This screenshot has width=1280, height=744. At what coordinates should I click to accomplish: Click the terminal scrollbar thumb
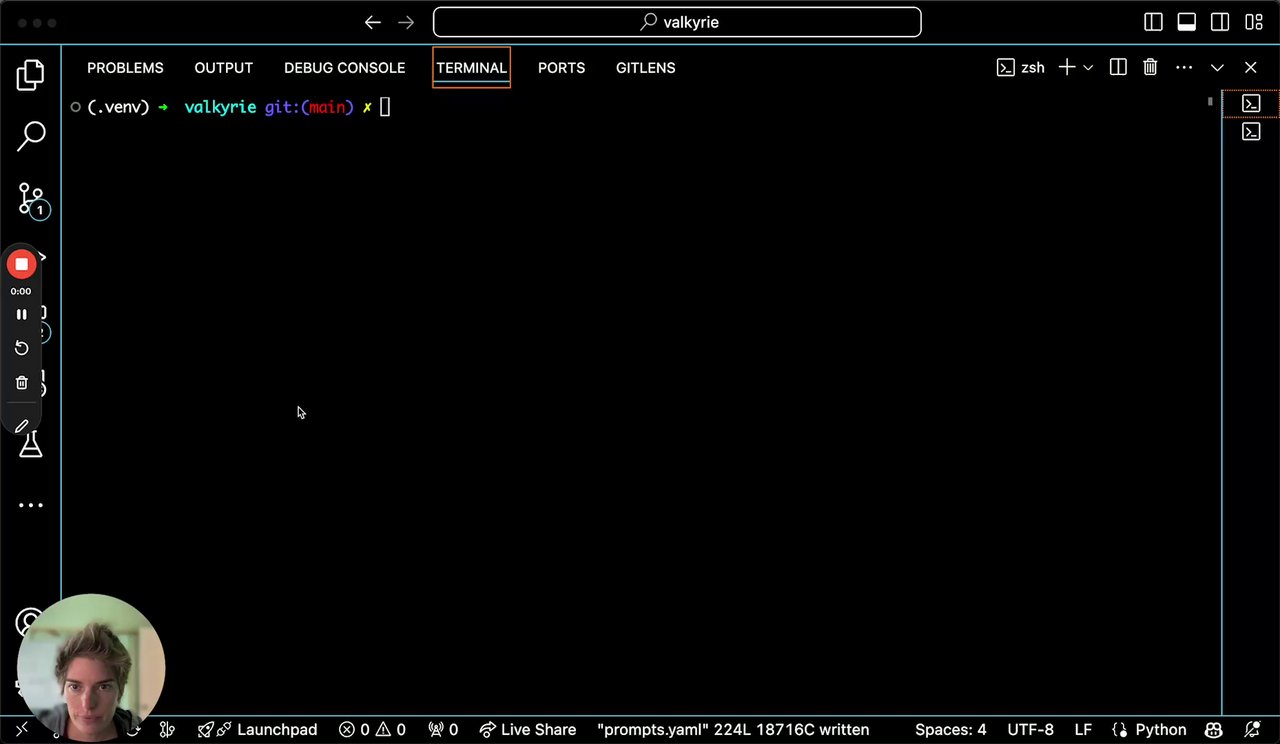[1210, 101]
